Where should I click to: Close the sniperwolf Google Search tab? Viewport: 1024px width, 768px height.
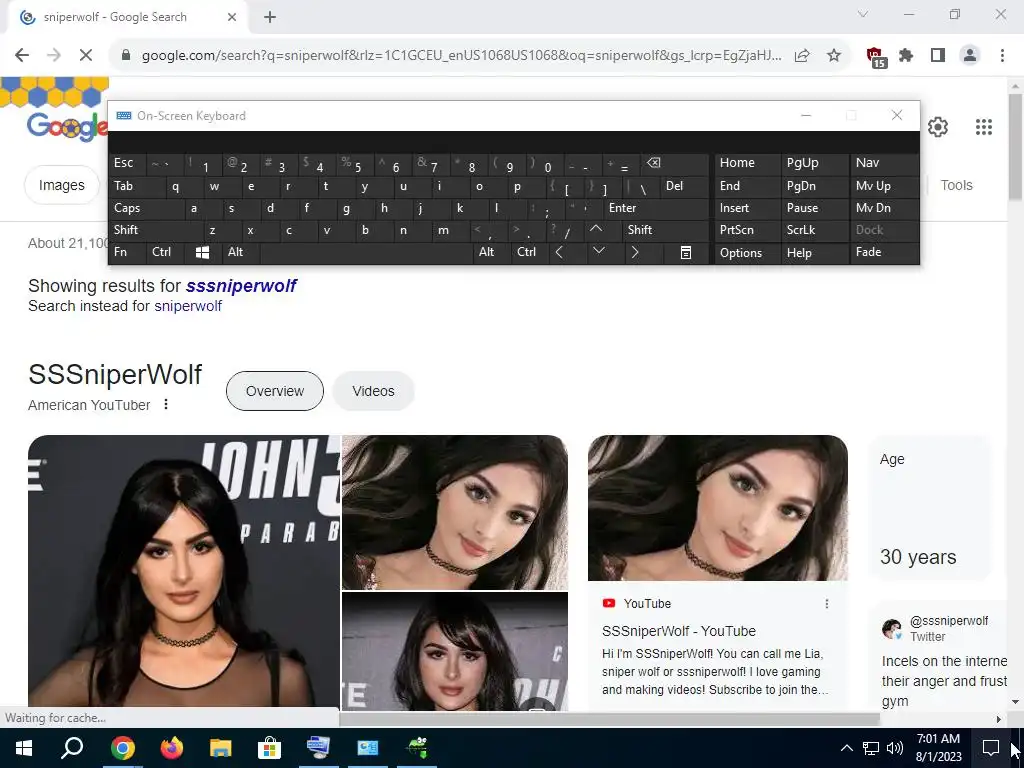pos(232,18)
